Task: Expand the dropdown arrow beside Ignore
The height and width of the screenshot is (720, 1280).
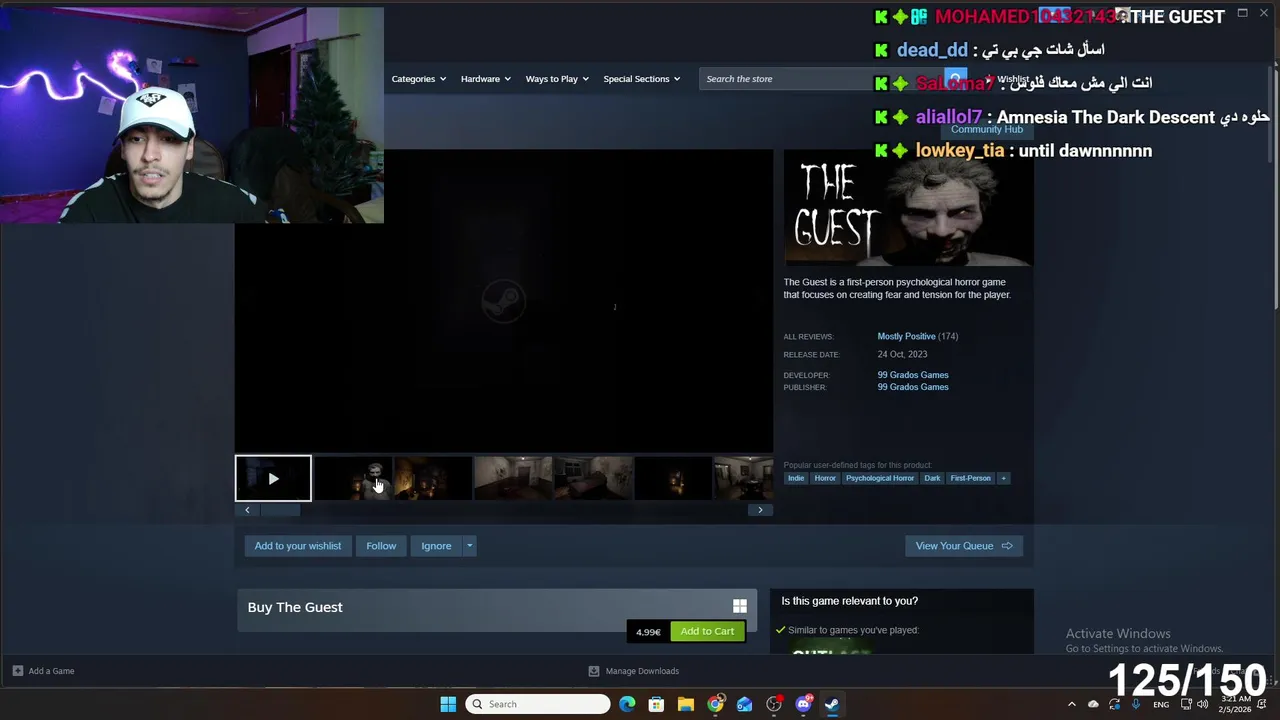Action: [469, 546]
